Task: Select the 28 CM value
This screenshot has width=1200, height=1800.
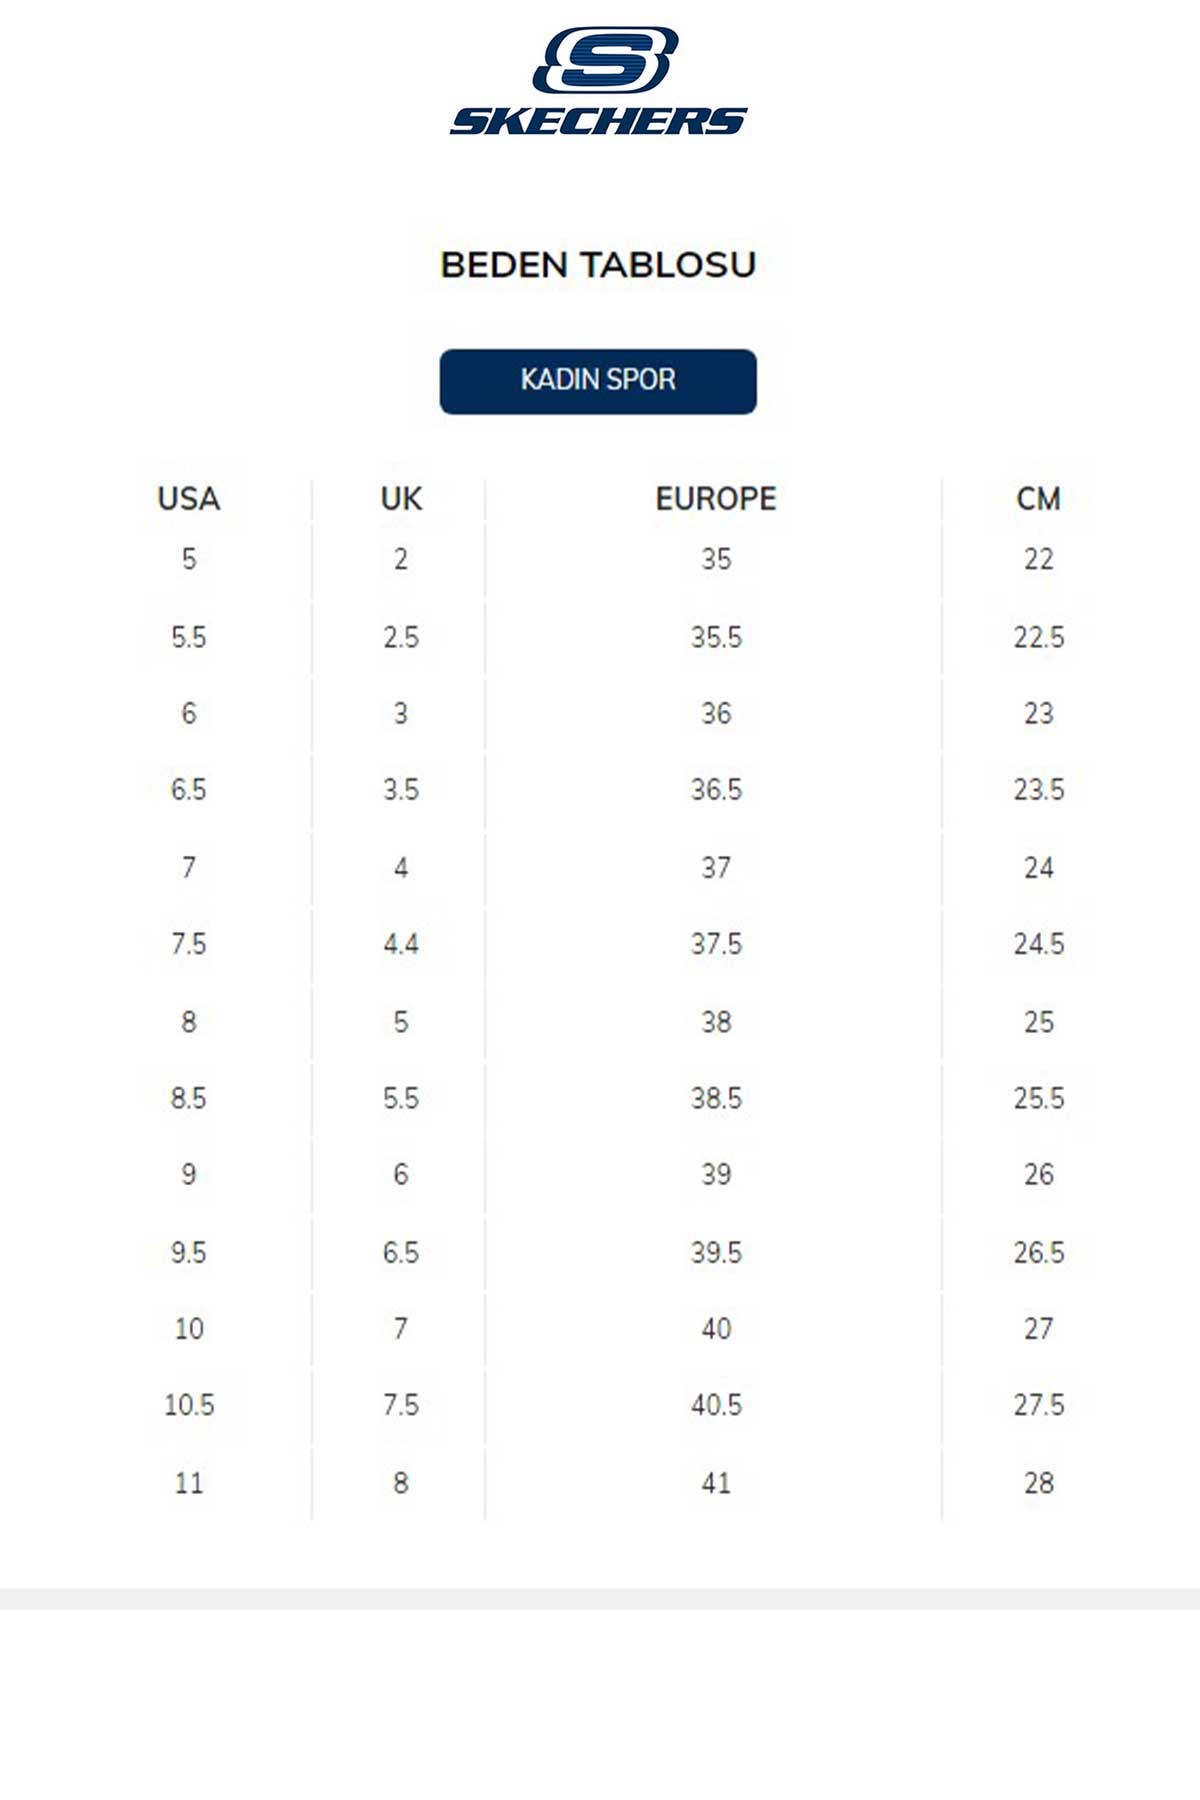Action: [x=1038, y=1483]
